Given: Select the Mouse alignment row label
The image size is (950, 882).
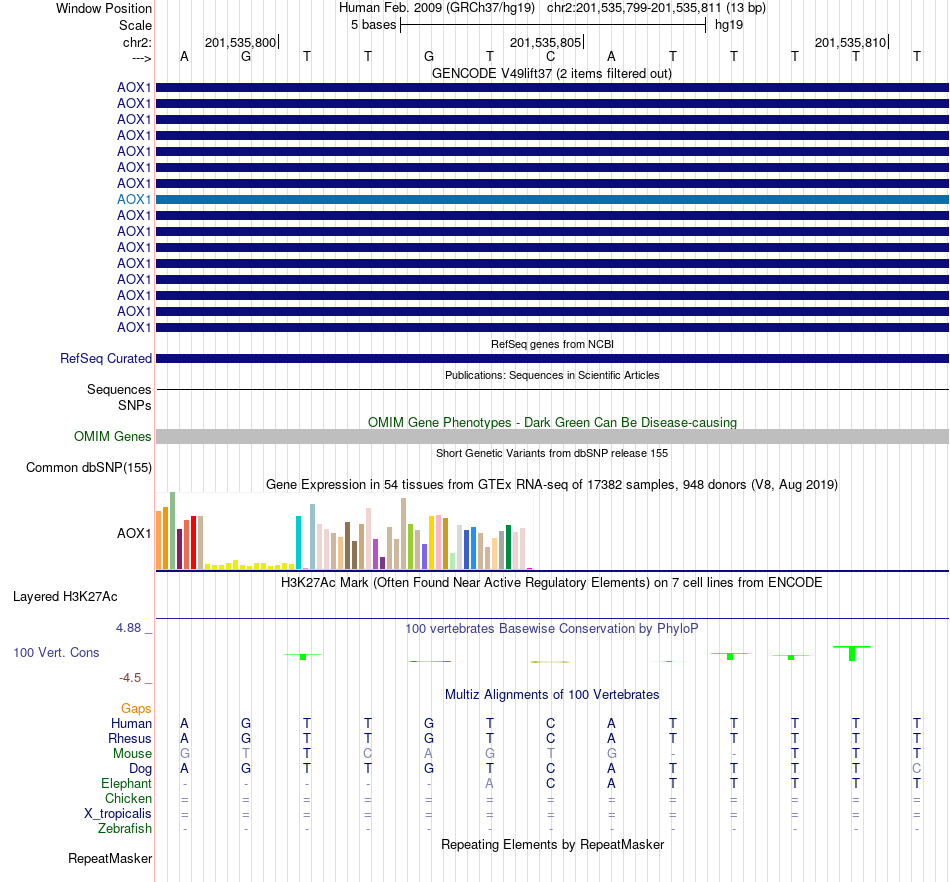Looking at the screenshot, I should click(x=132, y=754).
